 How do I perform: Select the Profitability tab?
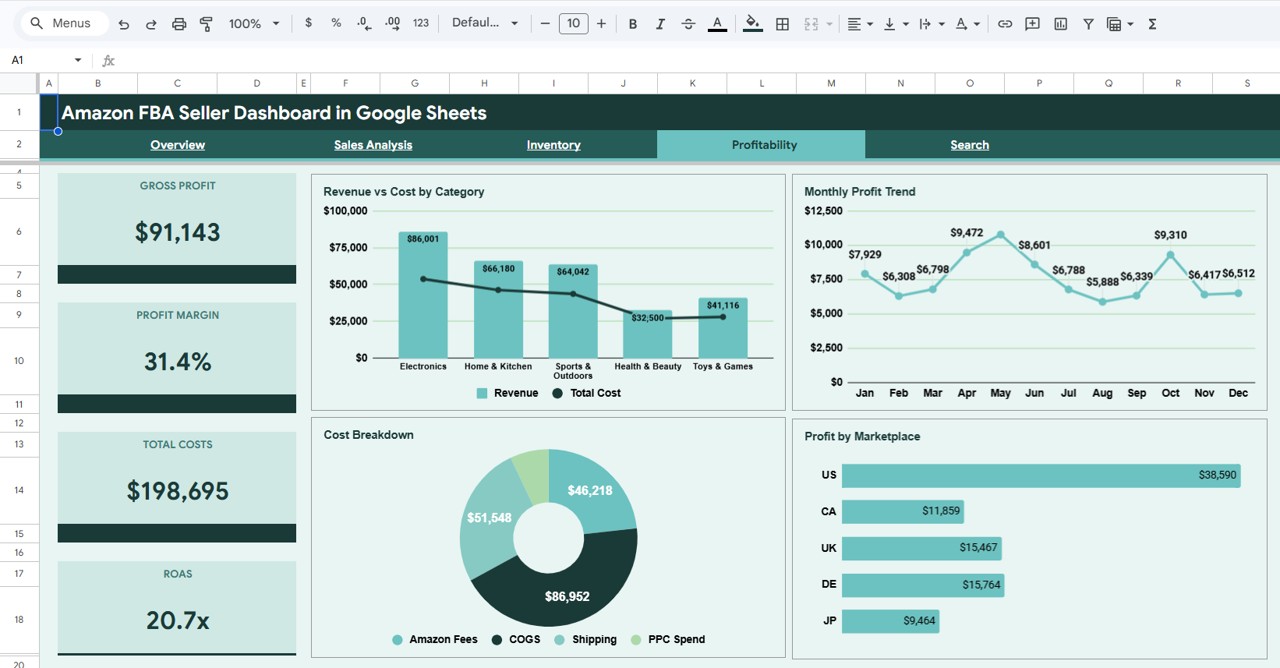(x=761, y=145)
